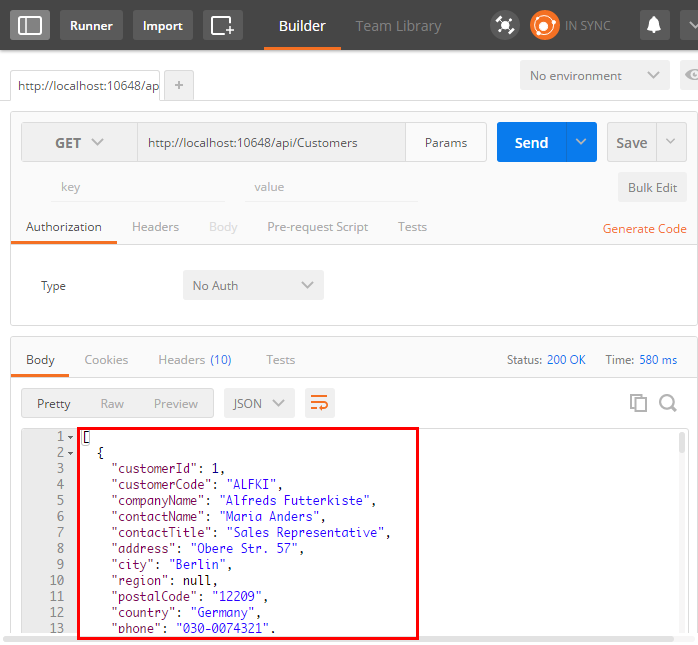698x645 pixels.
Task: Click the Import button
Action: click(162, 25)
